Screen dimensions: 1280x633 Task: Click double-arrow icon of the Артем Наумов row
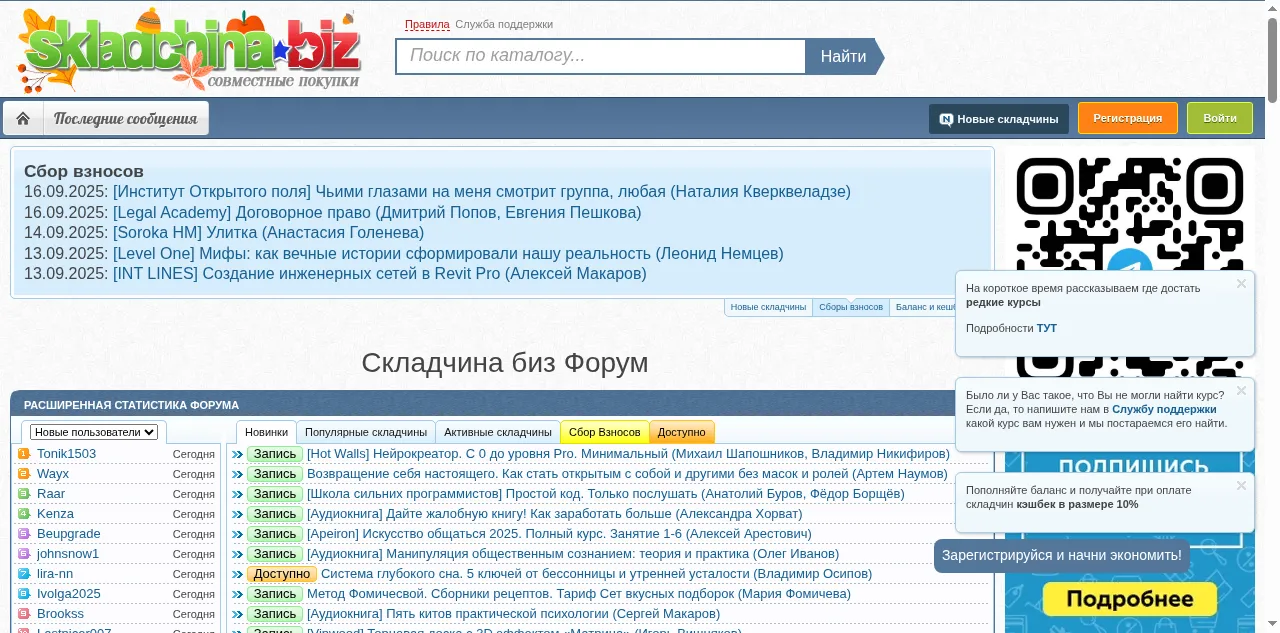(x=238, y=474)
